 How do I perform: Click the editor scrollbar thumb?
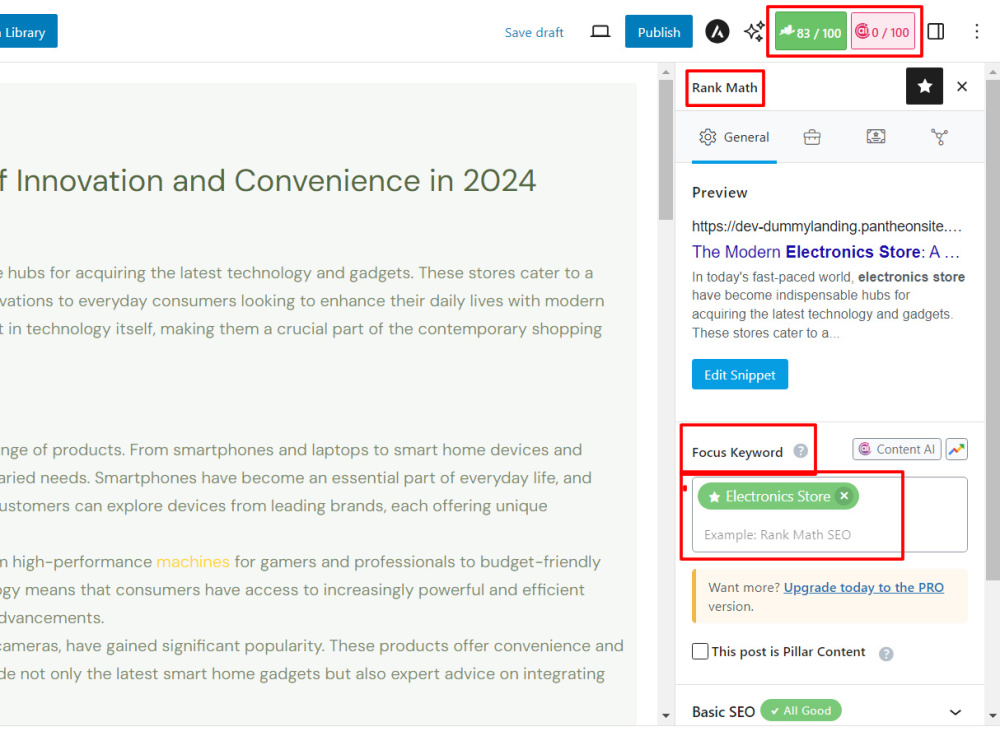coord(666,150)
